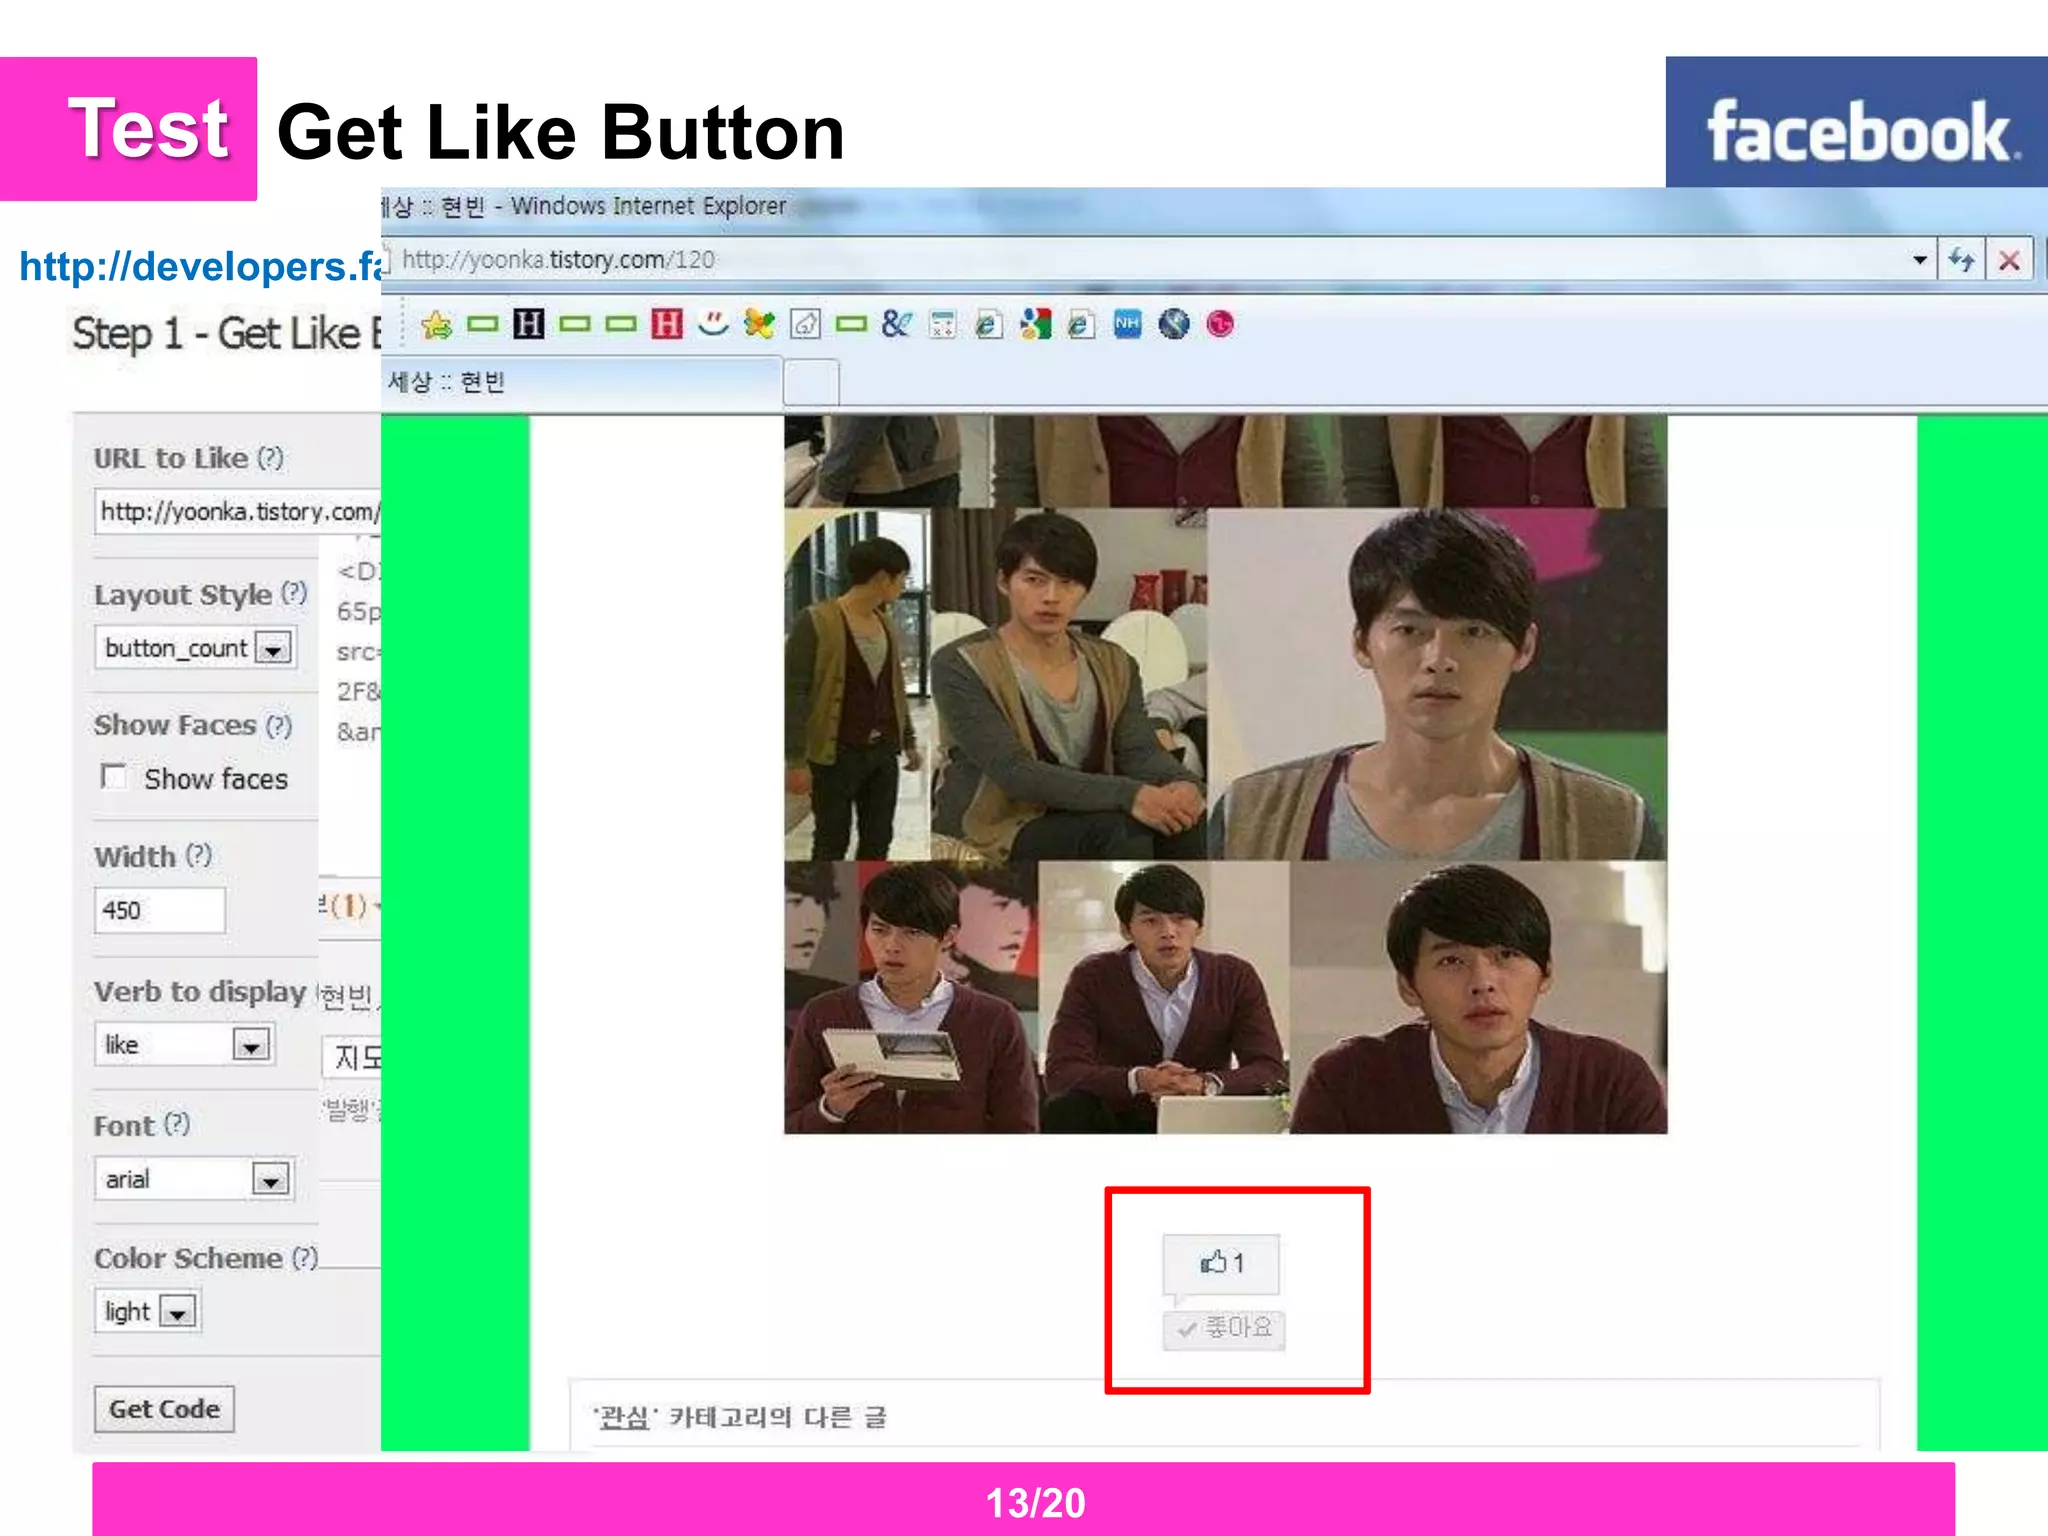Click the red X stop loading button
The width and height of the screenshot is (2048, 1536).
pos(2009,261)
